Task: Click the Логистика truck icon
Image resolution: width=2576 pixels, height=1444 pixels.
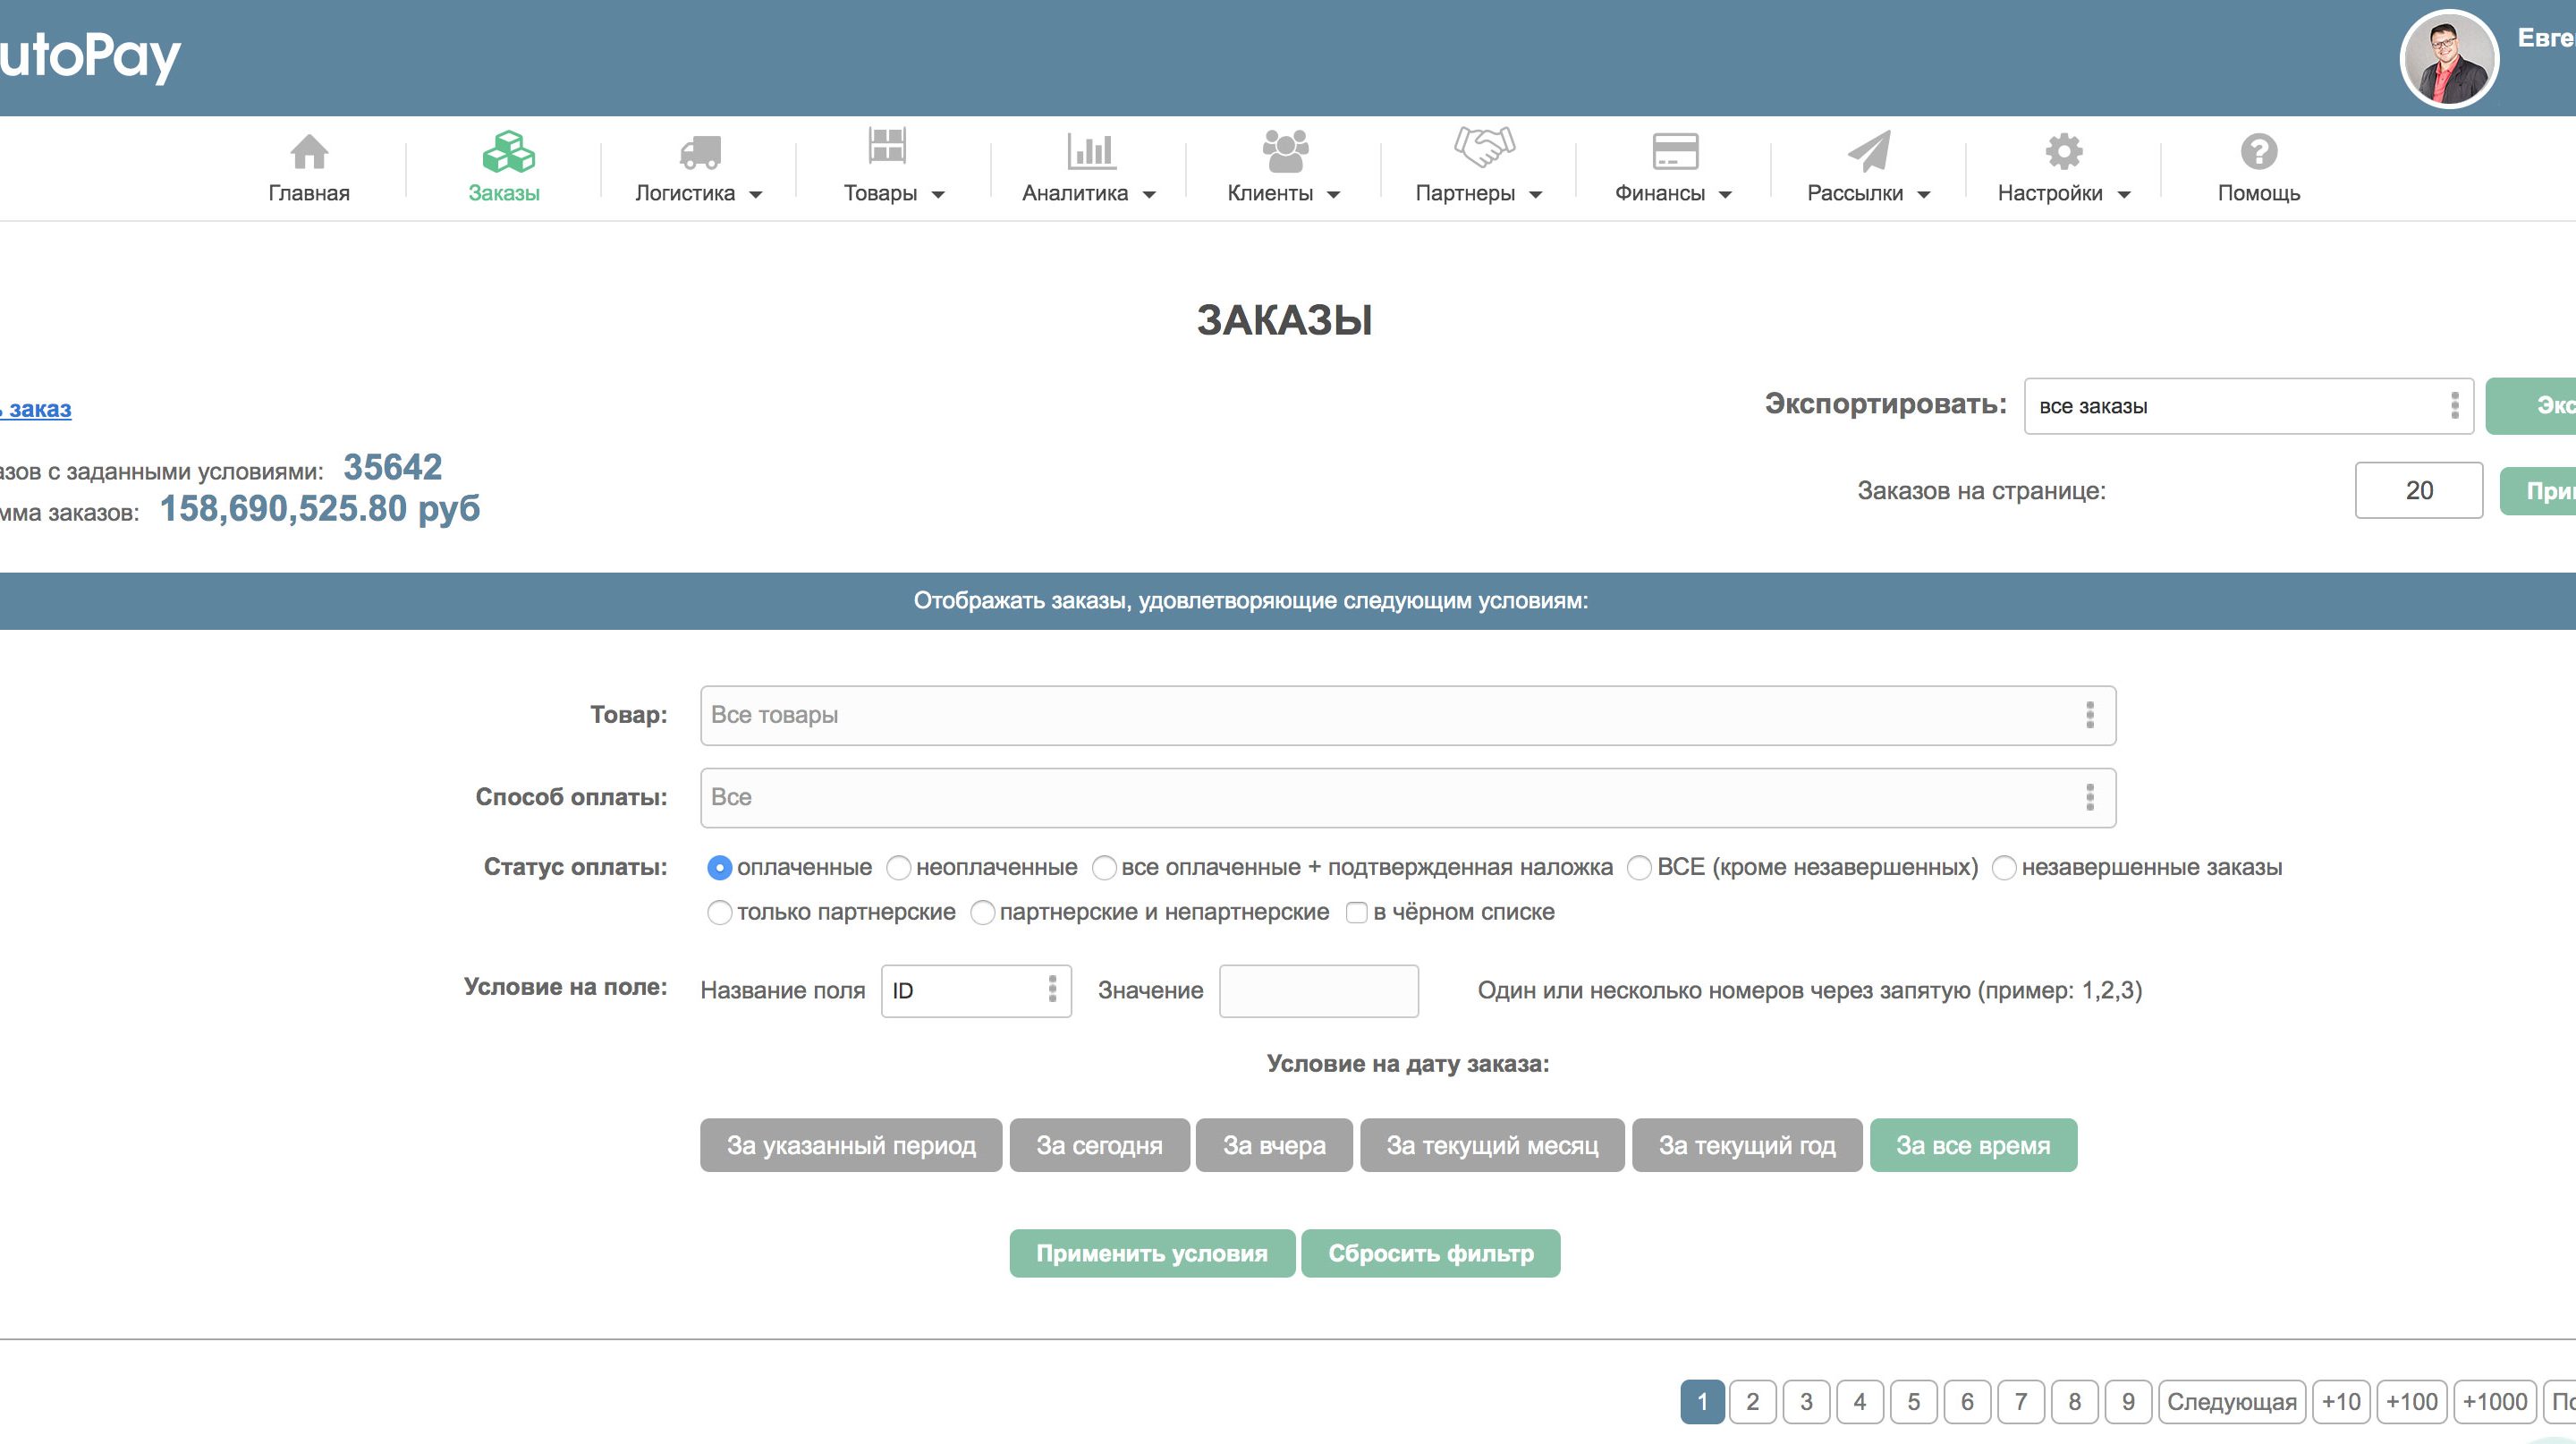Action: pos(700,152)
